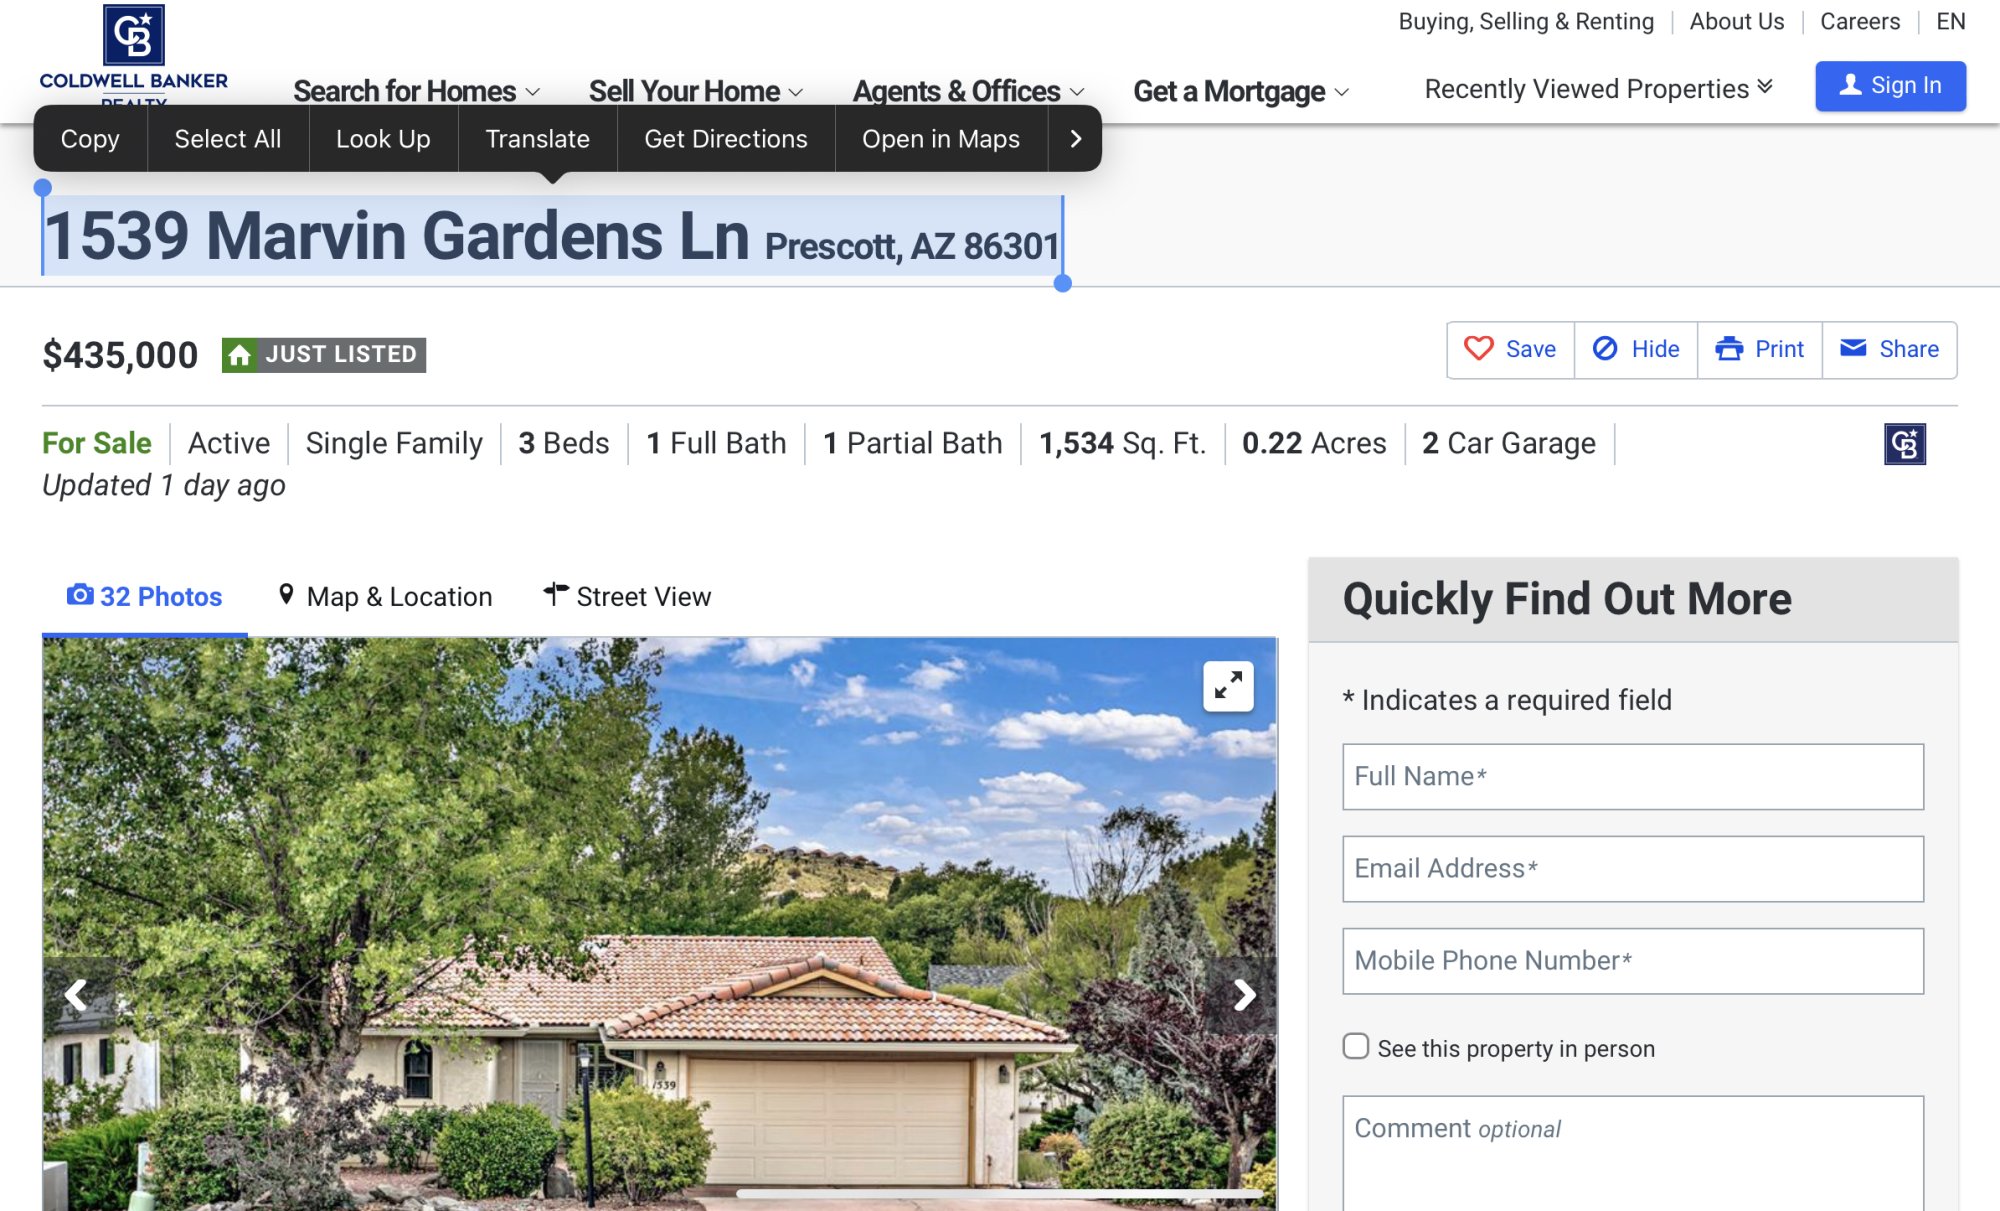Click the Just Listed house icon
2000x1211 pixels.
coord(239,355)
